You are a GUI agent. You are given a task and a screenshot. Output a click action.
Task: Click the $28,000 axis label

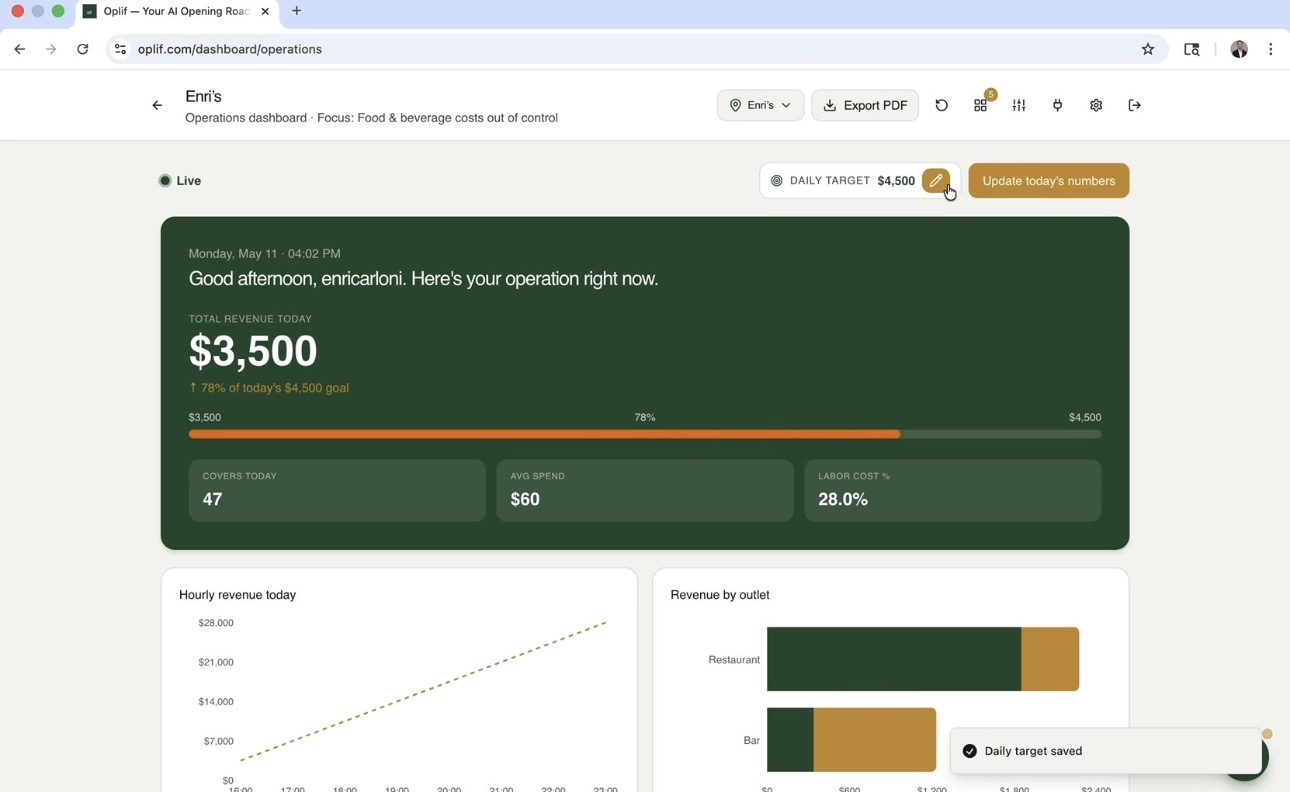pyautogui.click(x=216, y=623)
